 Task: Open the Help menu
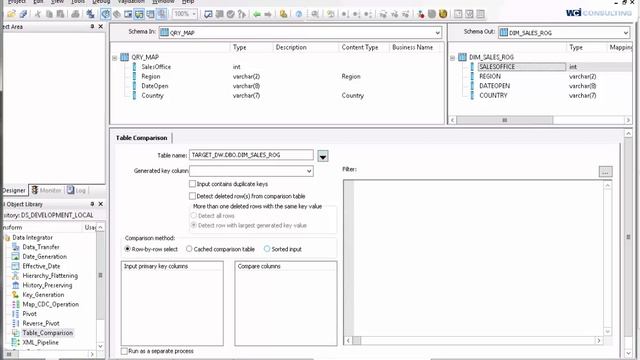pyautogui.click(x=188, y=2)
